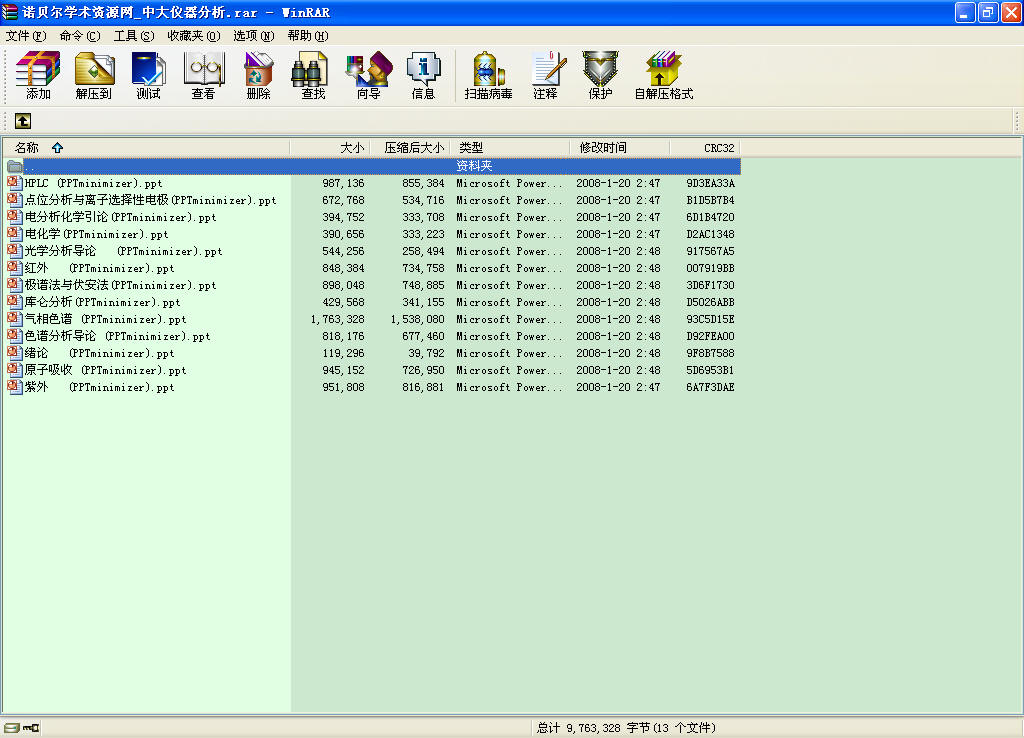
Task: Sort by Packed size (压缩后大小) header
Action: click(x=410, y=148)
